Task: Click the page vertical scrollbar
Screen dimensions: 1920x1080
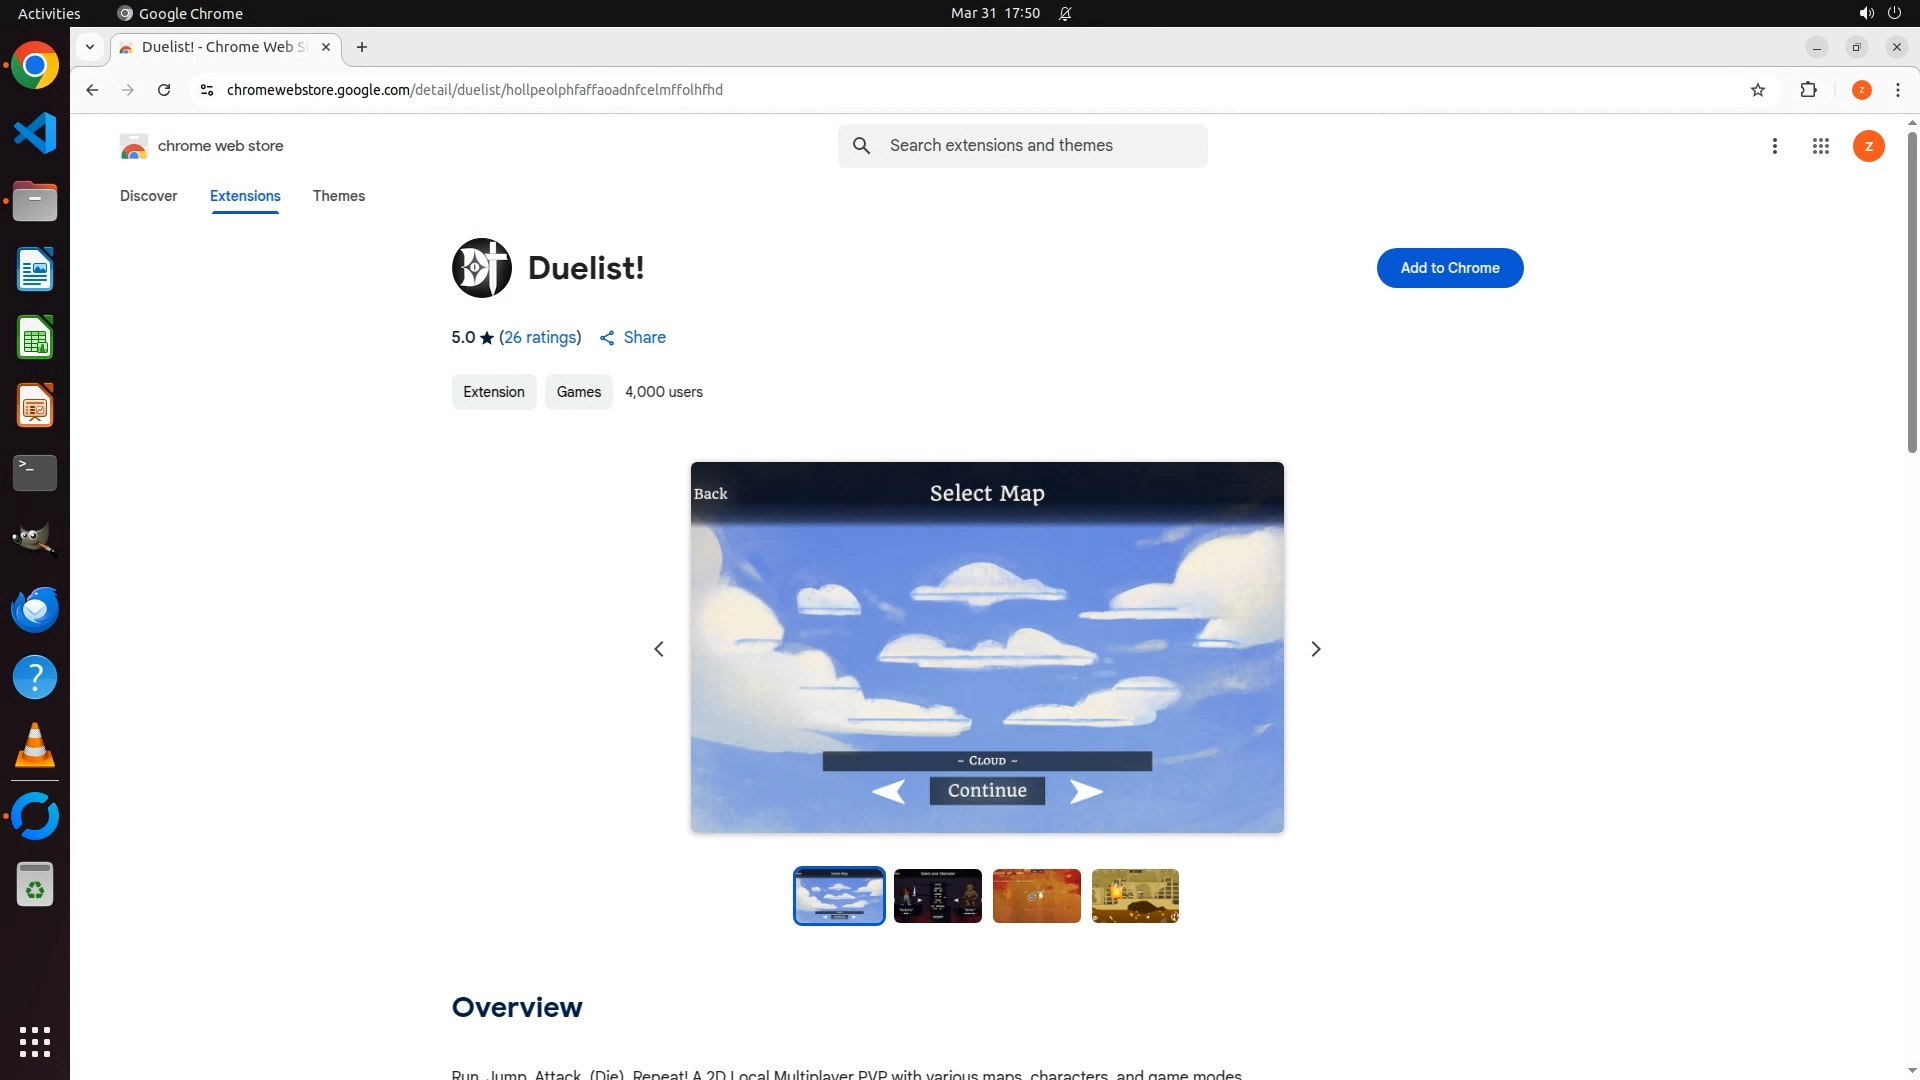Action: 1911,290
